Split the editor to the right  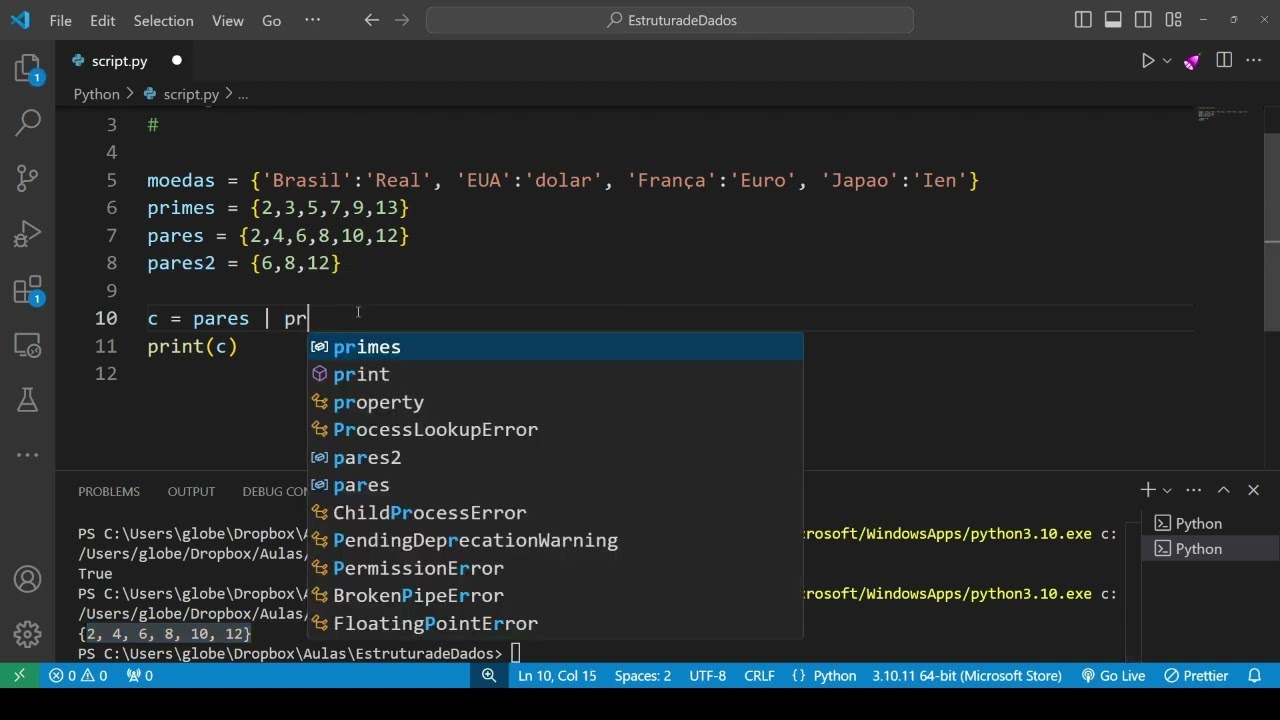(x=1224, y=61)
